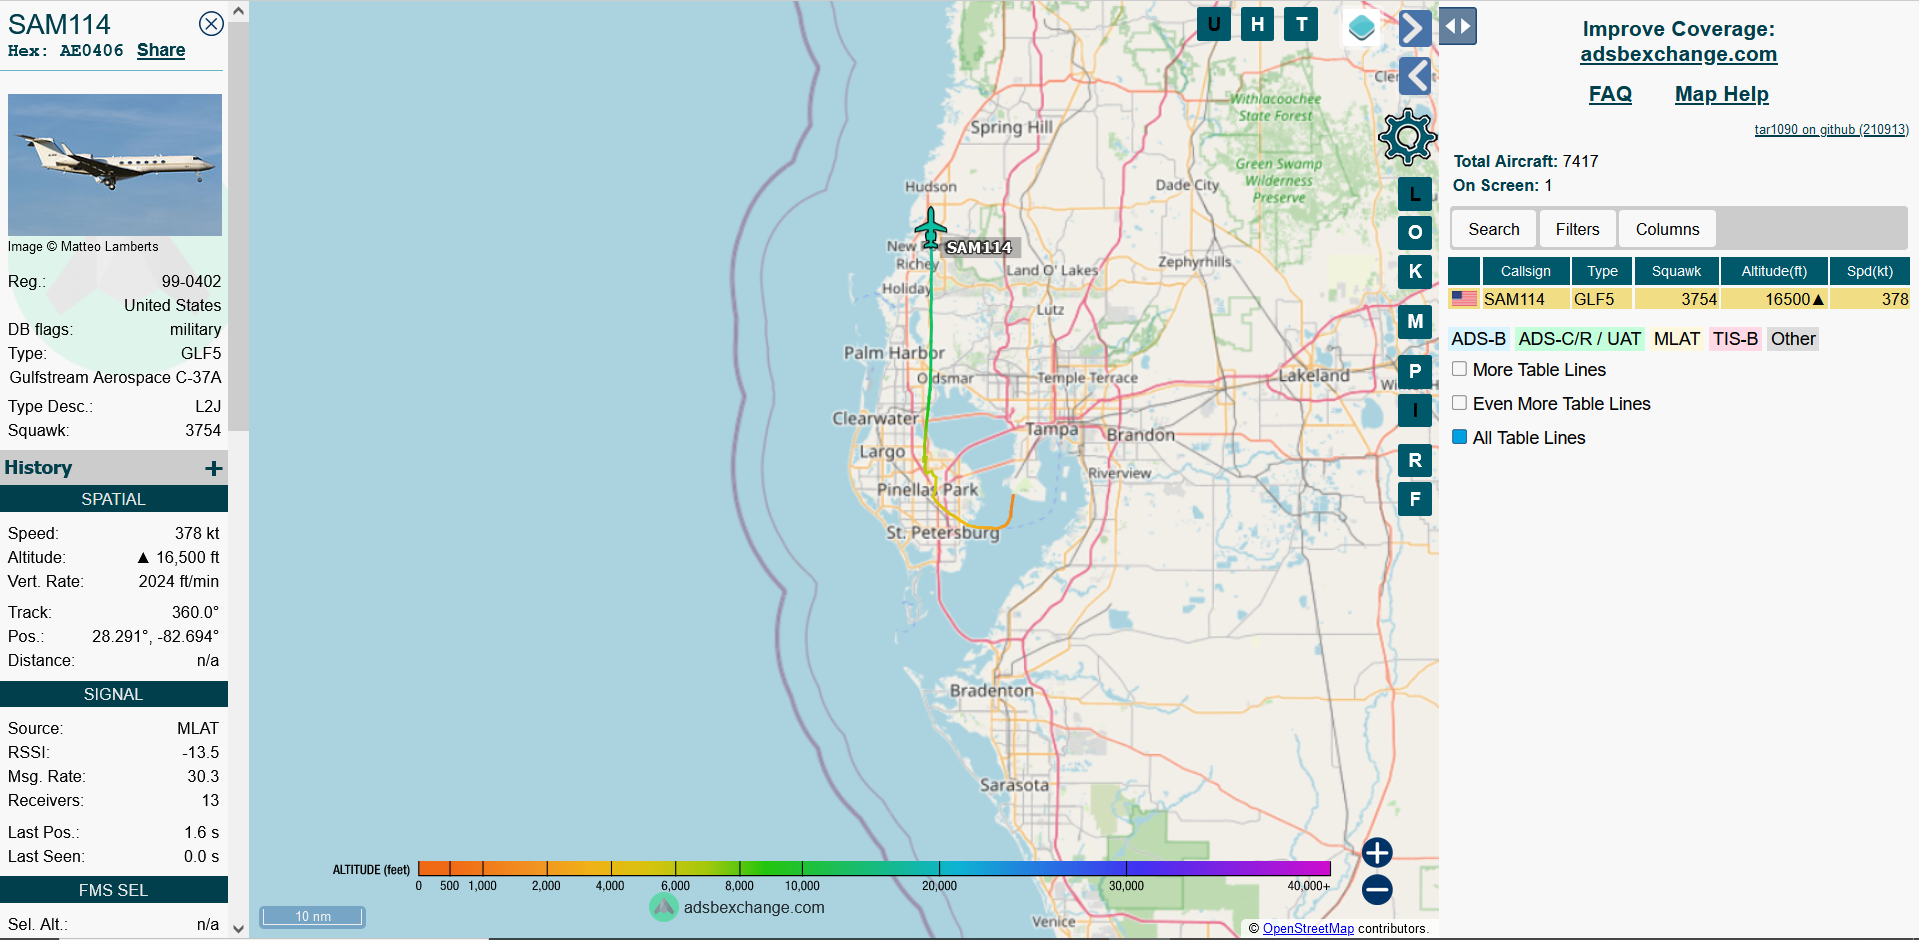The height and width of the screenshot is (940, 1919).
Task: Click the Share link
Action: pos(161,50)
